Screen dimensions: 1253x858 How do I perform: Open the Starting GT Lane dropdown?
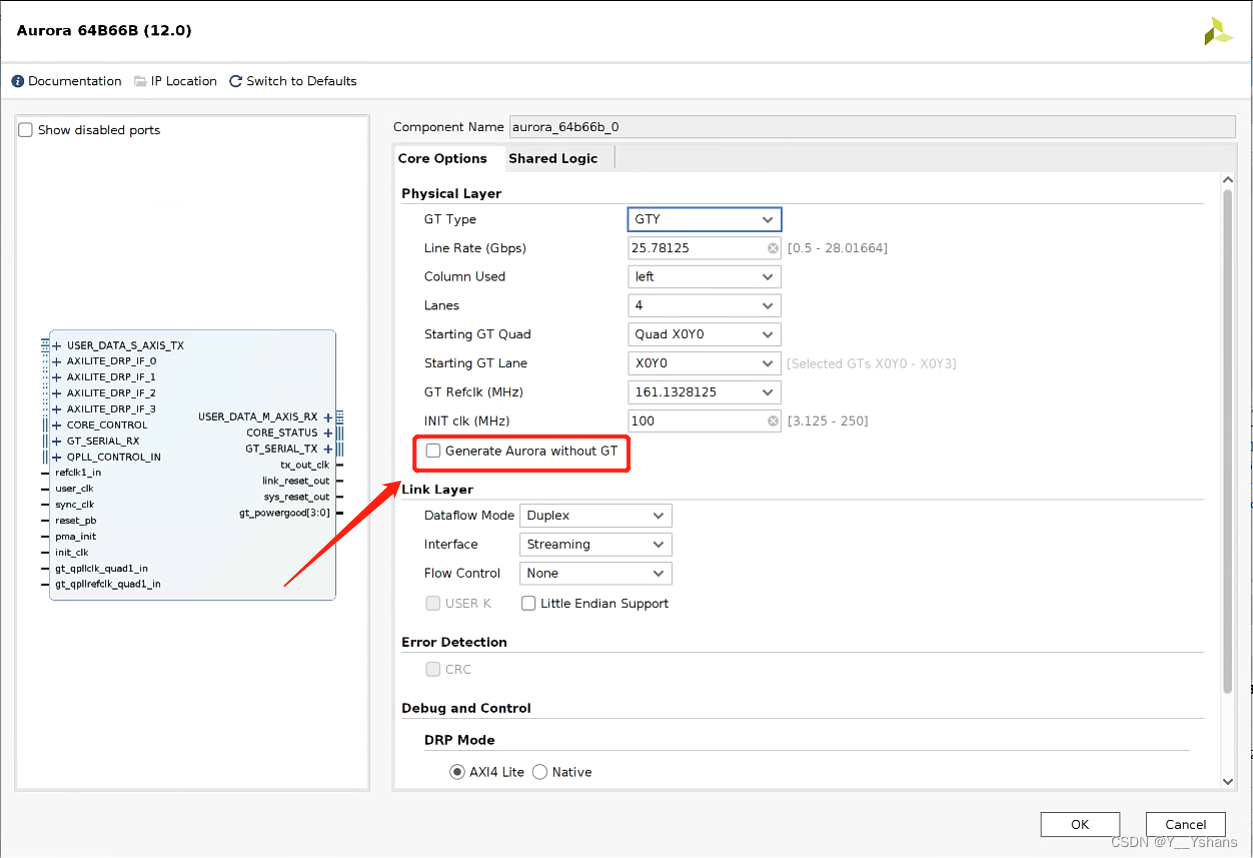pyautogui.click(x=705, y=364)
